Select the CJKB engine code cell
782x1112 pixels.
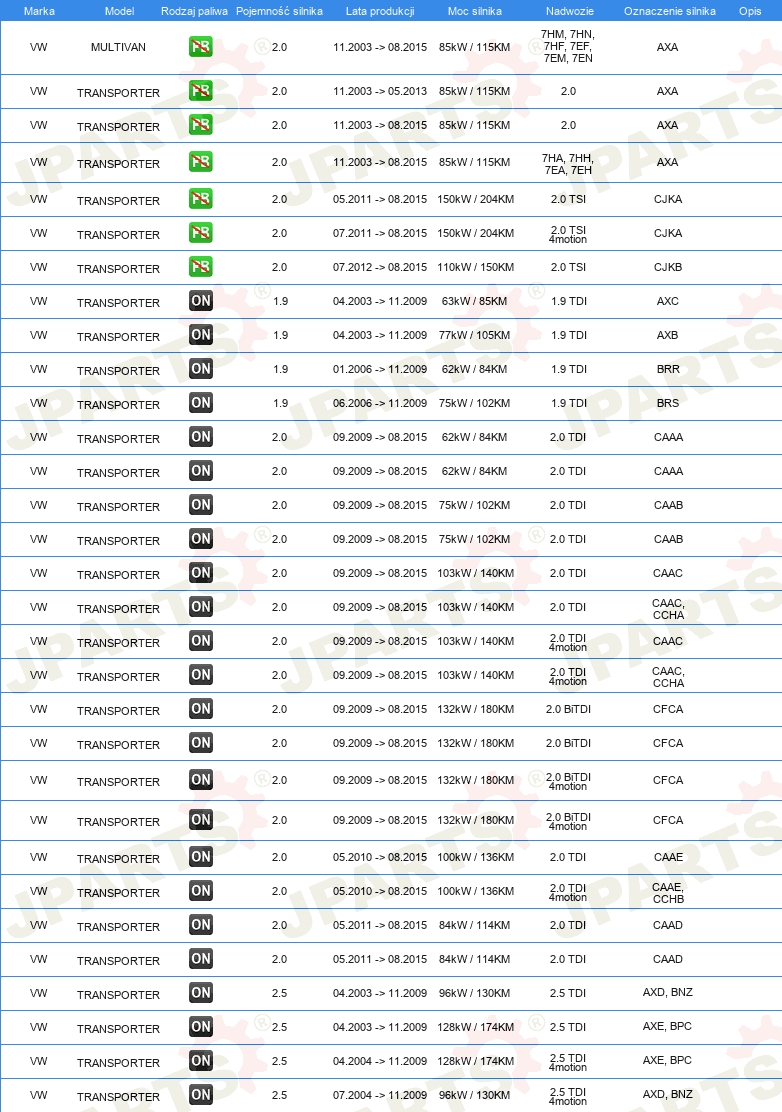pyautogui.click(x=668, y=267)
